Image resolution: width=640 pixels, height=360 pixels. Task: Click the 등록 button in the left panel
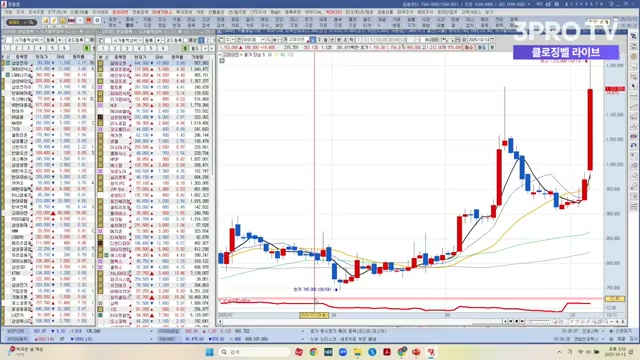(50, 40)
